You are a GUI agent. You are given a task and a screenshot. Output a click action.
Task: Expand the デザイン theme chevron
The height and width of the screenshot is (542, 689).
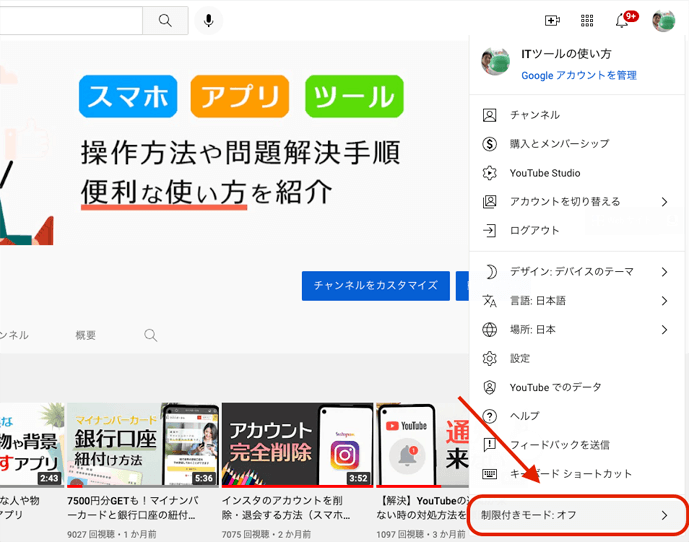(664, 272)
